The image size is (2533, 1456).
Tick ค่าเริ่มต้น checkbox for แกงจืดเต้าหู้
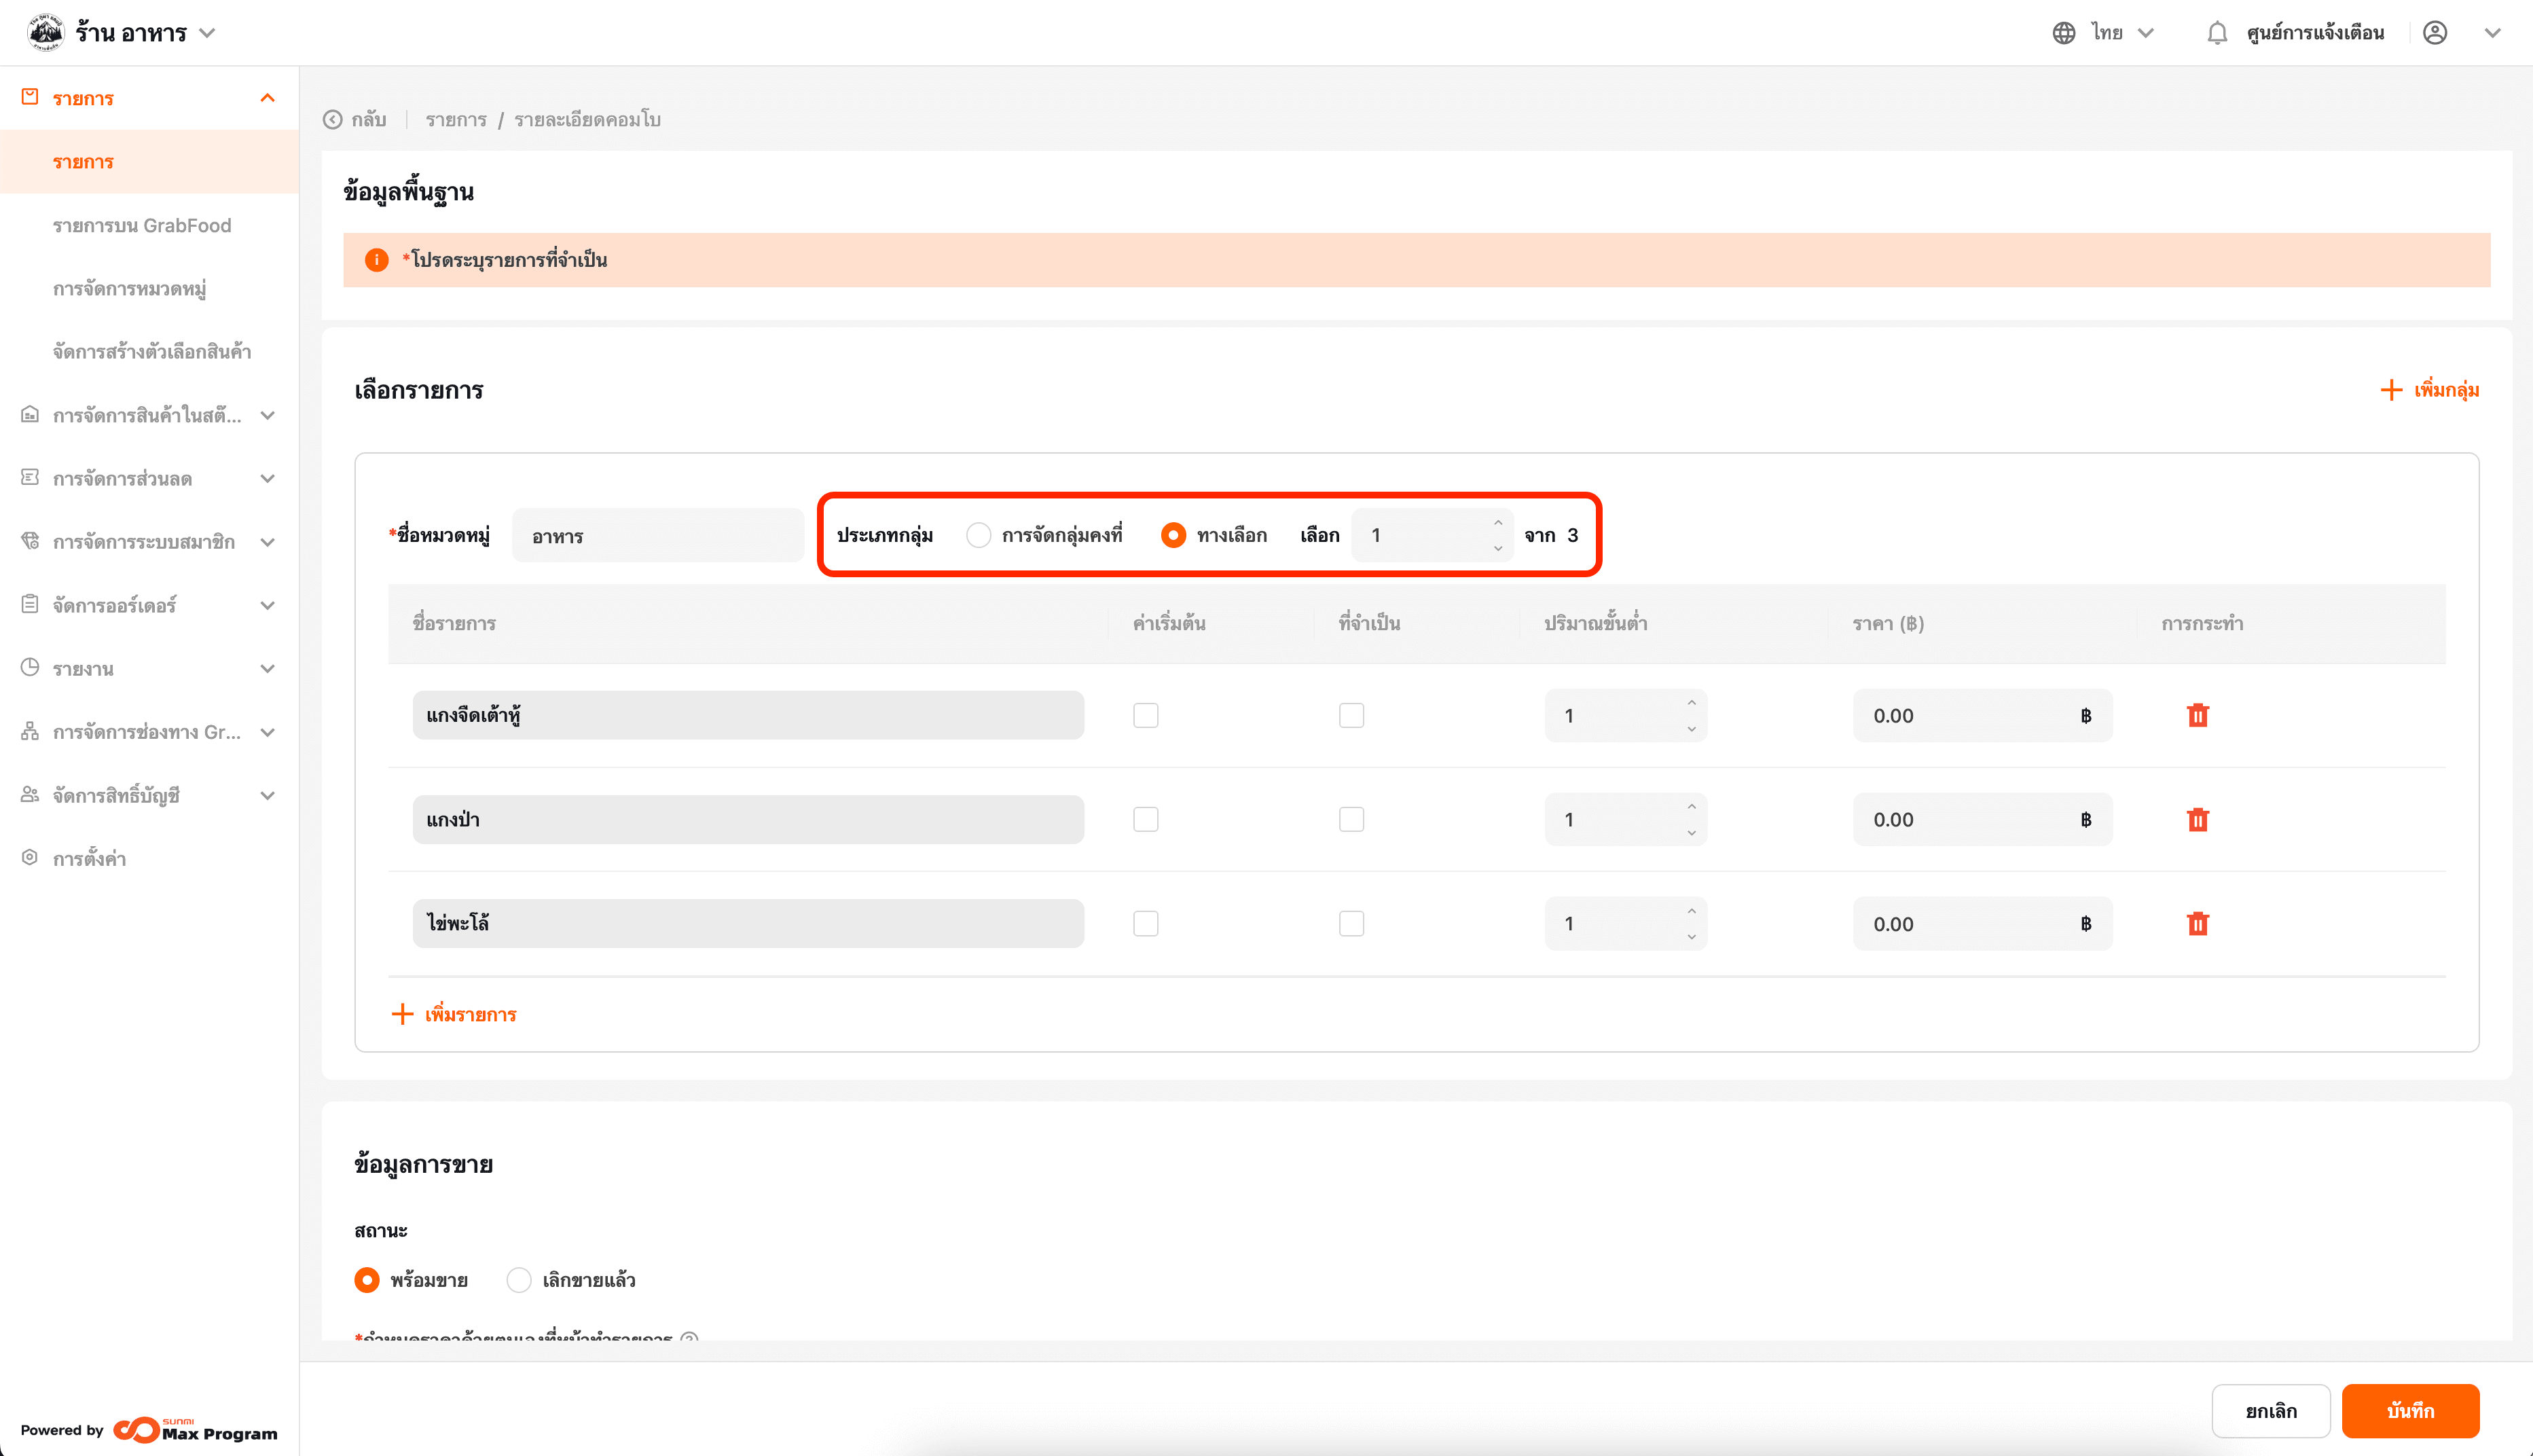(x=1146, y=716)
